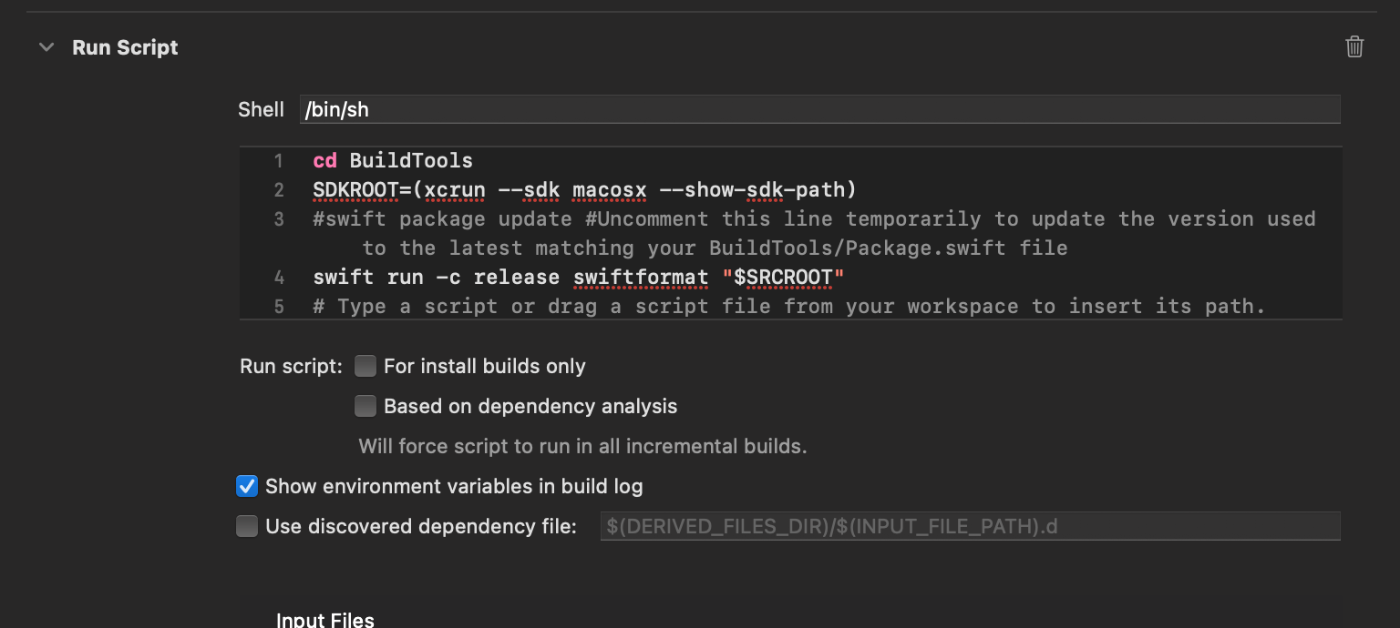Enable the "For install builds only" checkbox

(x=365, y=366)
